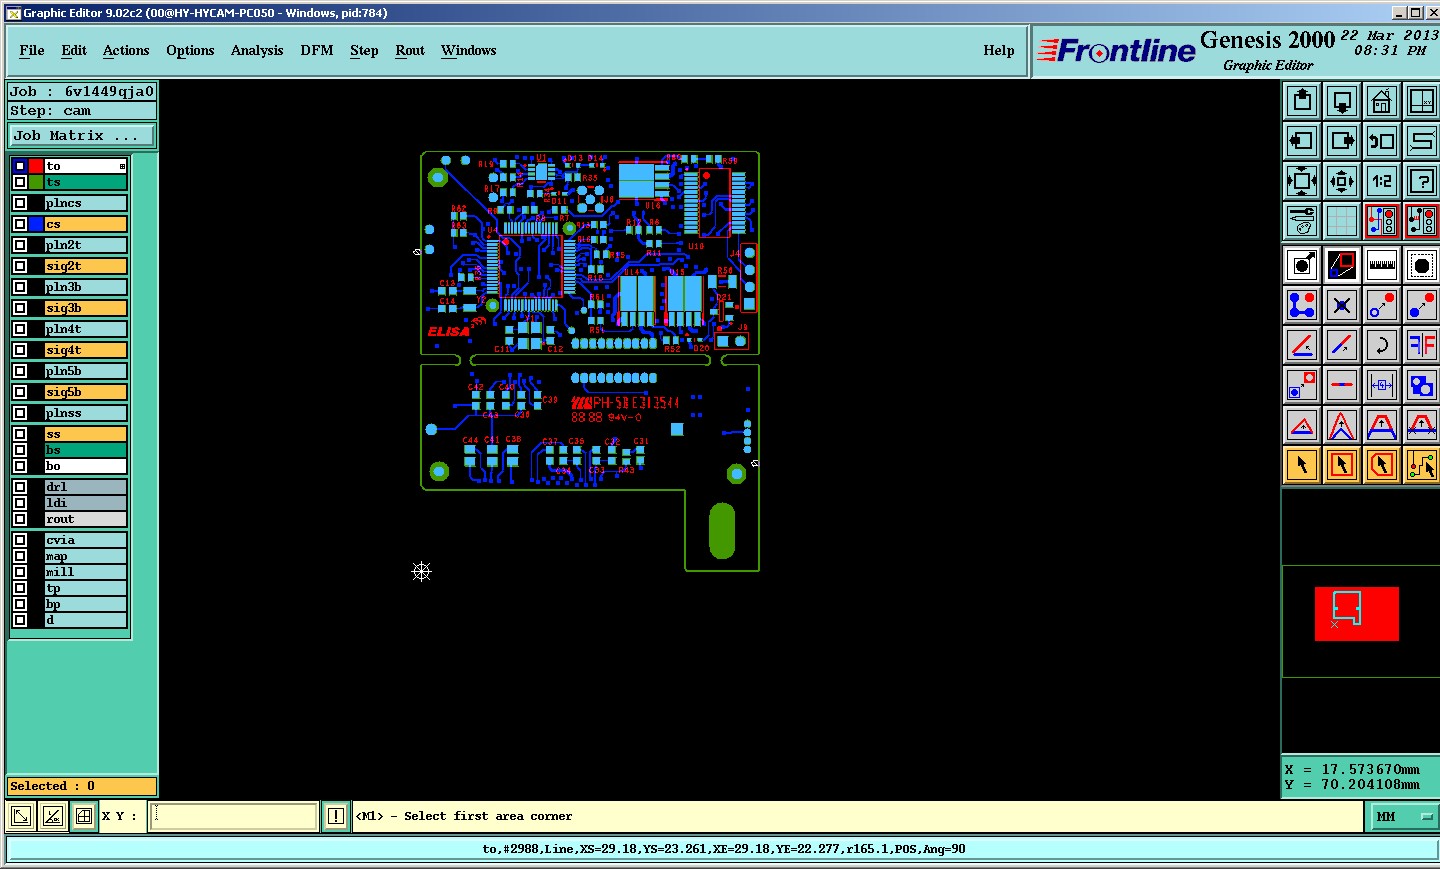Screen dimensions: 1440x869
Task: Click the Job Matrix ... button
Action: (x=82, y=136)
